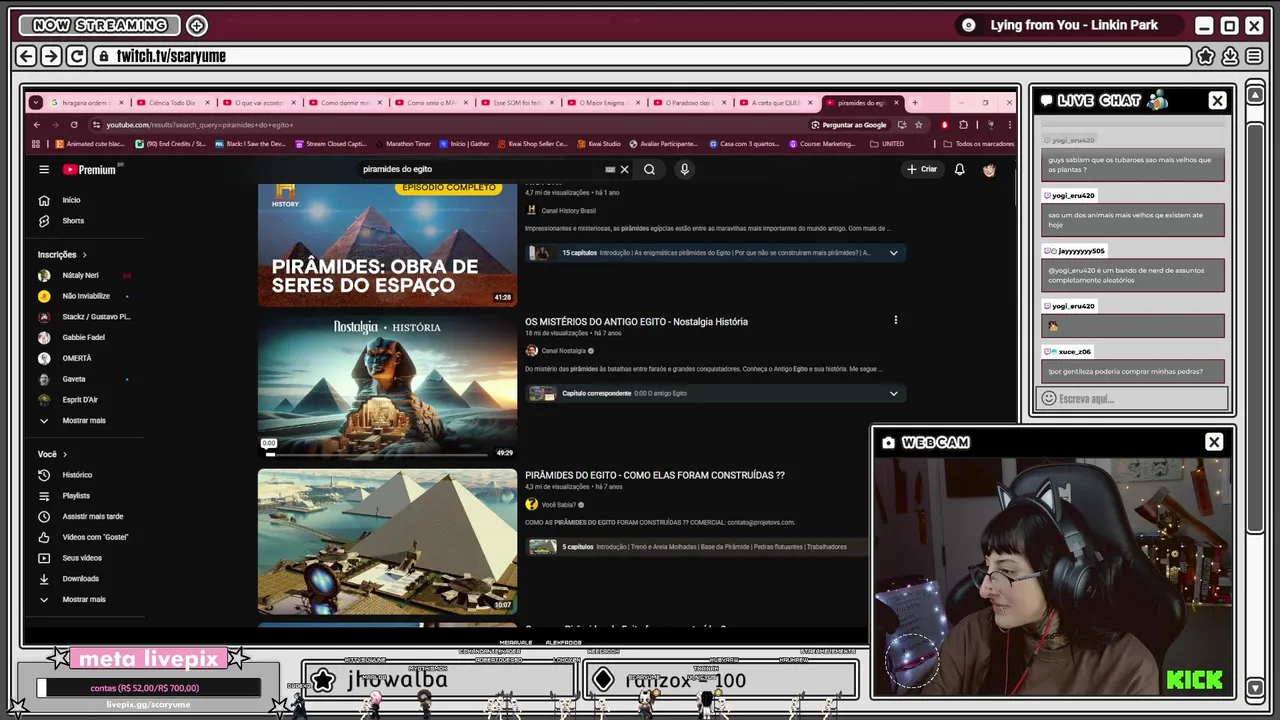This screenshot has height=720, width=1280.
Task: Go to the YouTube Premium home logo
Action: [91, 170]
